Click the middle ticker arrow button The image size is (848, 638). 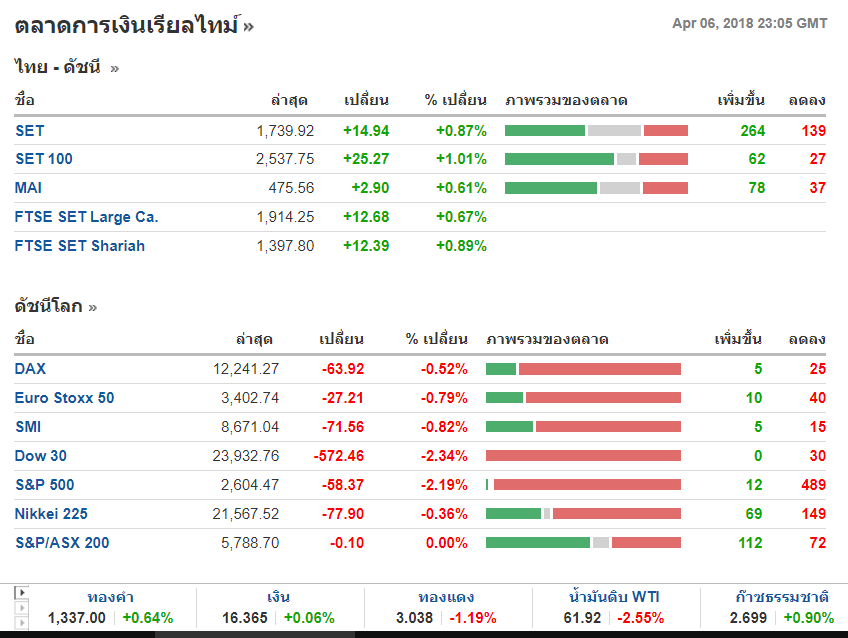coord(21,607)
